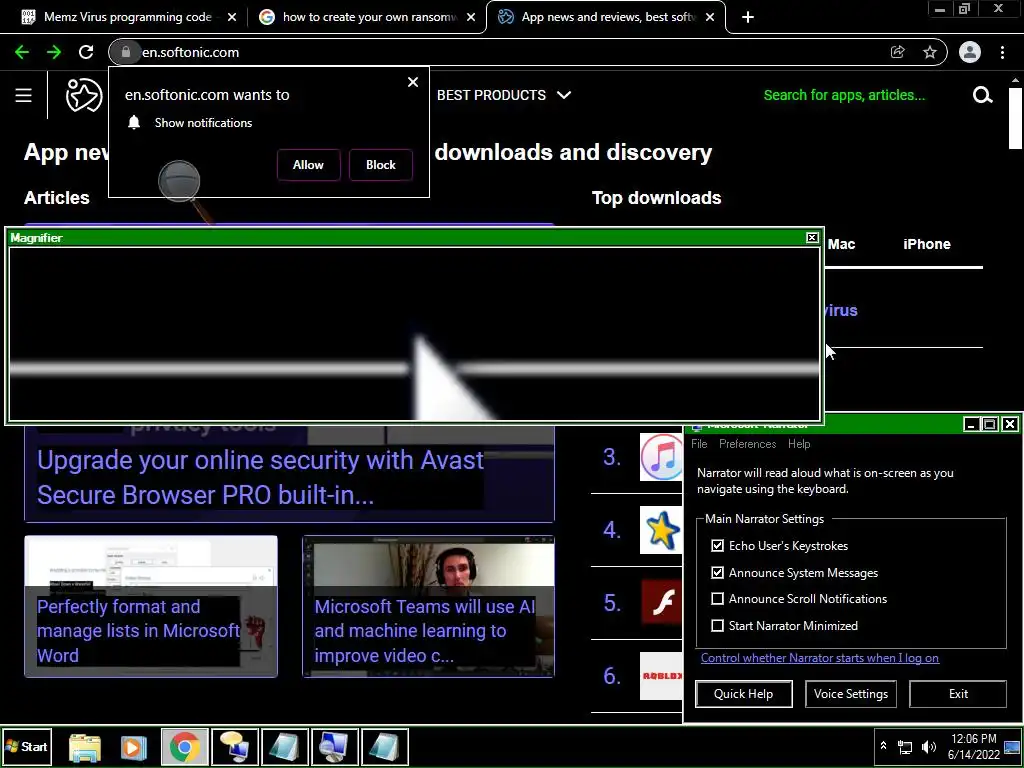1024x768 pixels.
Task: Share this page via the share icon
Action: (x=898, y=52)
